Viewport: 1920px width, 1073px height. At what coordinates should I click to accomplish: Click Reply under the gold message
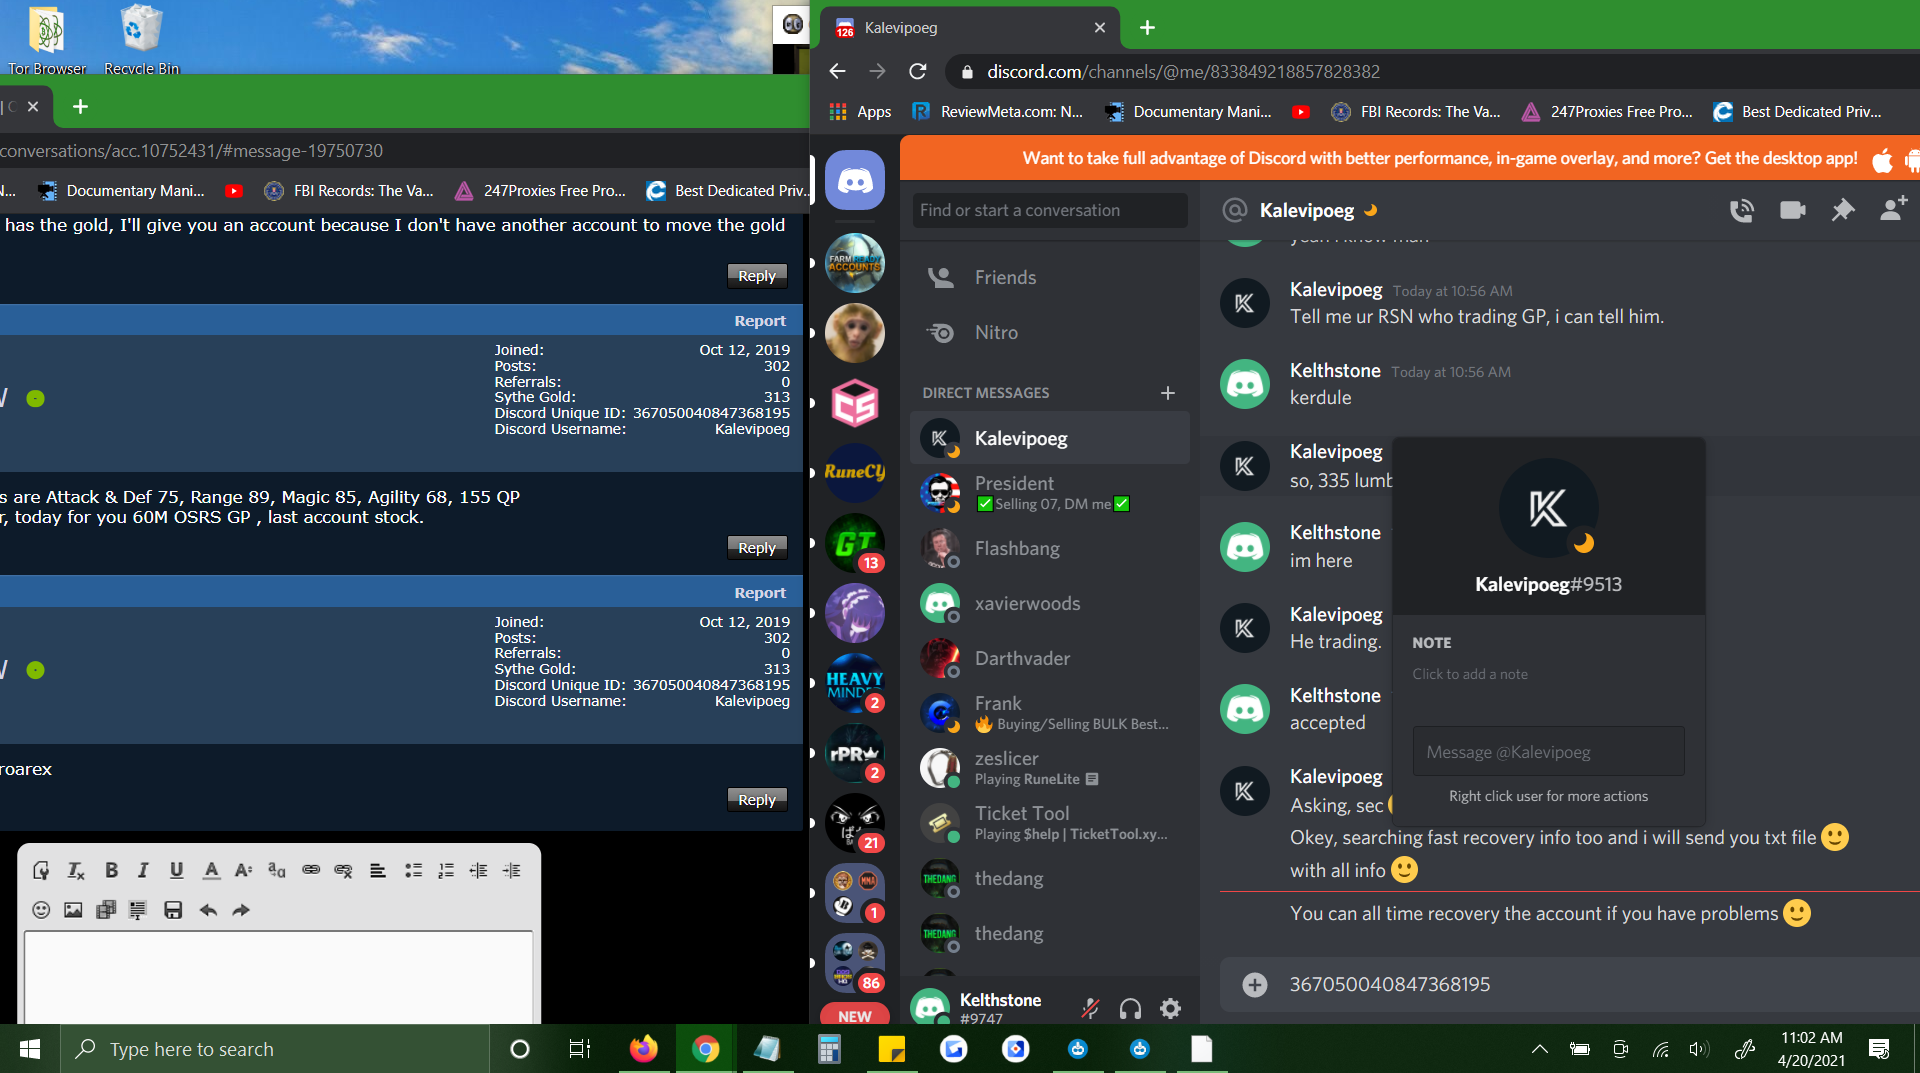[757, 276]
